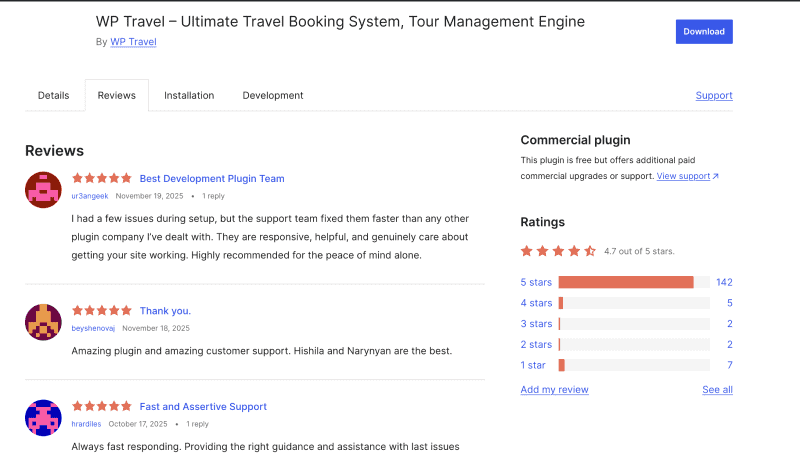The image size is (800, 460).
Task: Click November 19, 2025 review date
Action: 149,196
